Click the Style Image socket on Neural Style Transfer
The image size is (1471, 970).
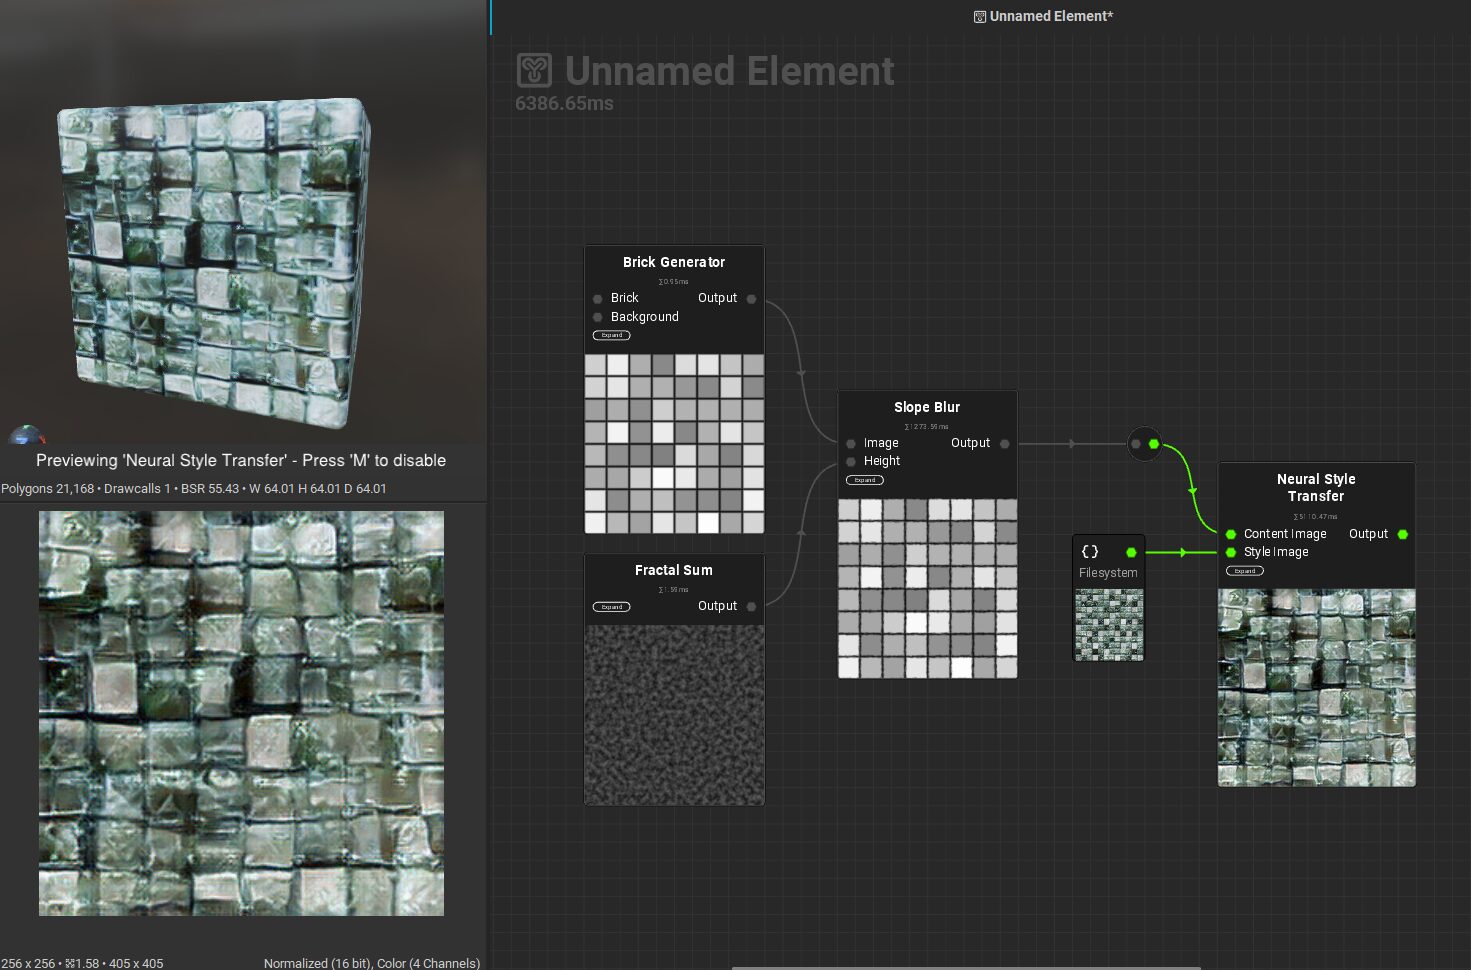[1230, 552]
